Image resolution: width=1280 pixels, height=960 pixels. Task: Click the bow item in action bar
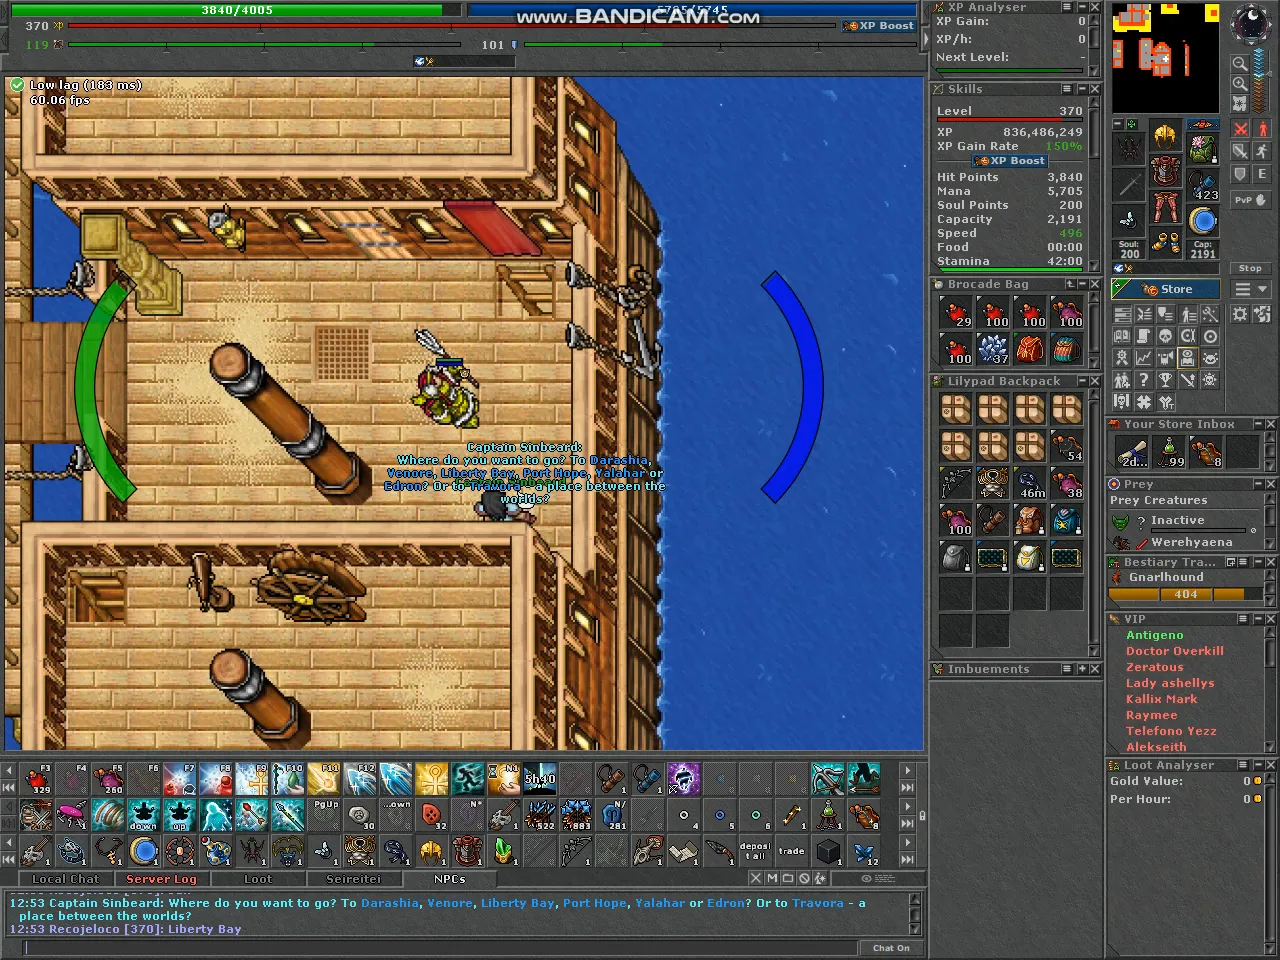tap(576, 851)
